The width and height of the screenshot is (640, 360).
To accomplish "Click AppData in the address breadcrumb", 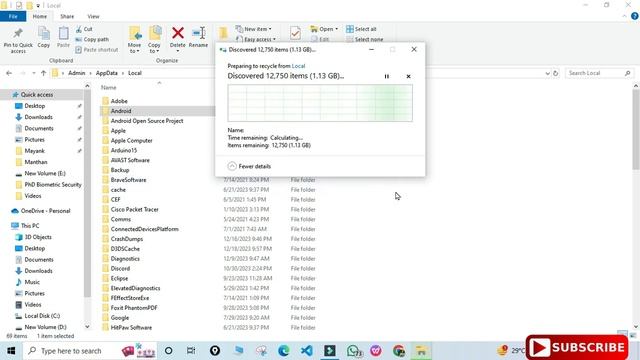I will 107,73.
